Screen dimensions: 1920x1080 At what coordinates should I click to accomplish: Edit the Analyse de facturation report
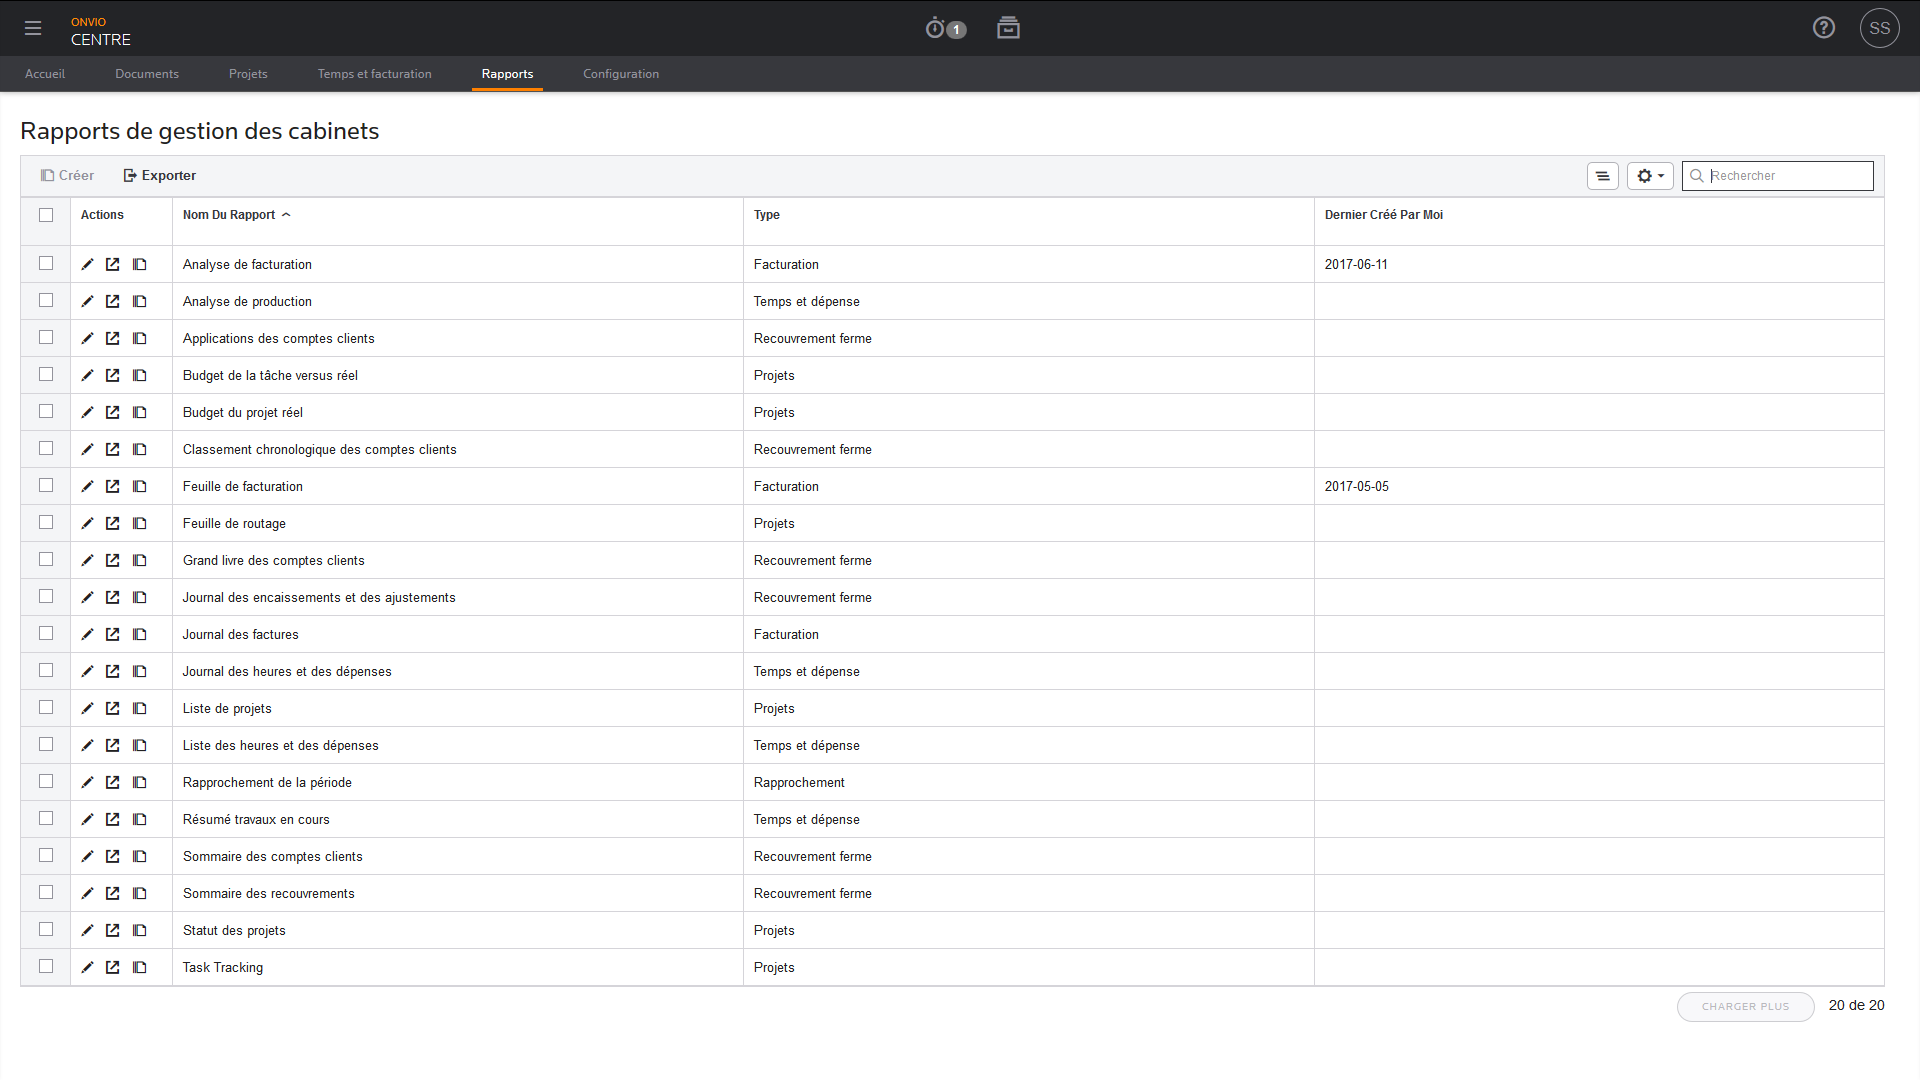[87, 264]
